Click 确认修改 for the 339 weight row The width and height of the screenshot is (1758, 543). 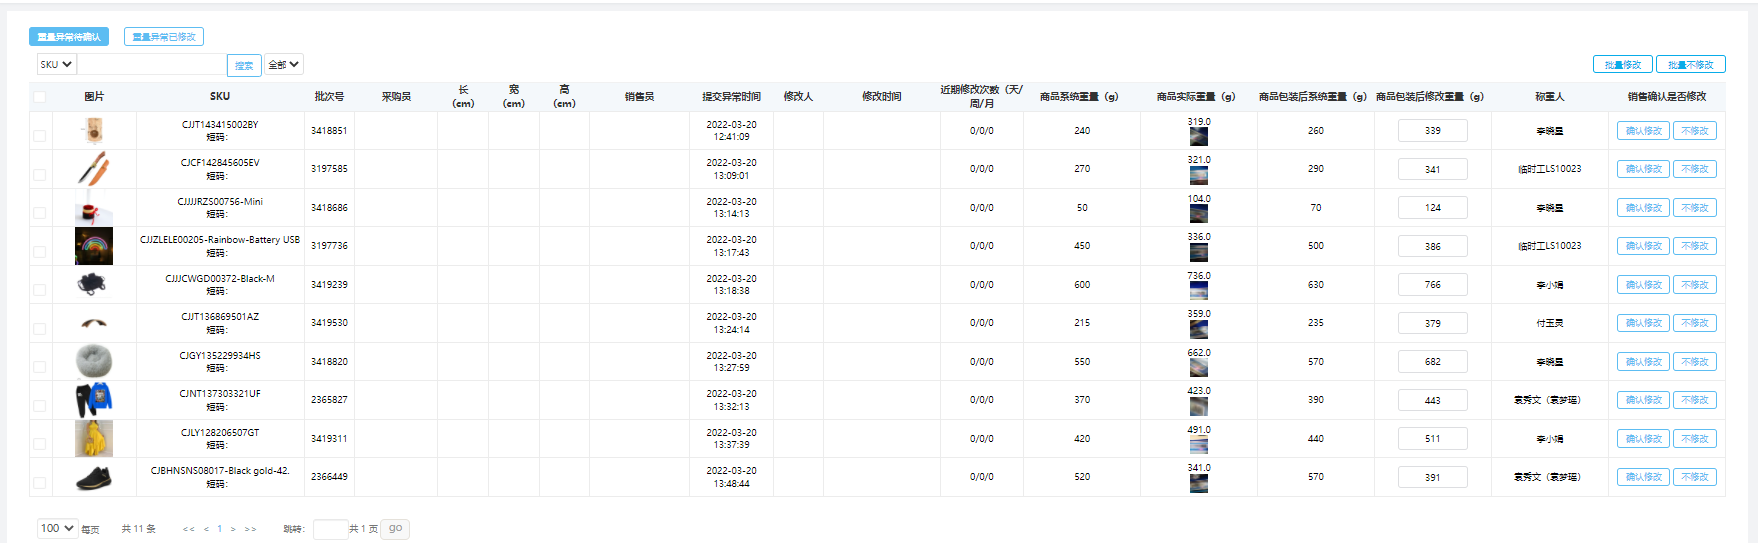click(x=1643, y=131)
